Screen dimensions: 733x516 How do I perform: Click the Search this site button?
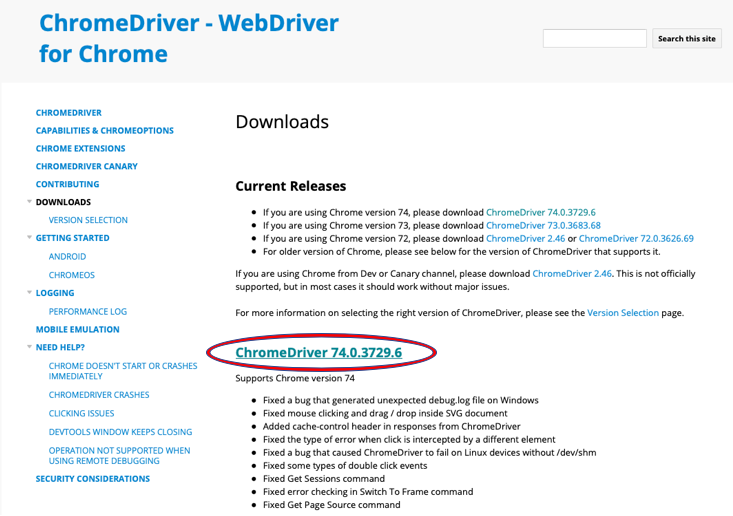(x=687, y=38)
